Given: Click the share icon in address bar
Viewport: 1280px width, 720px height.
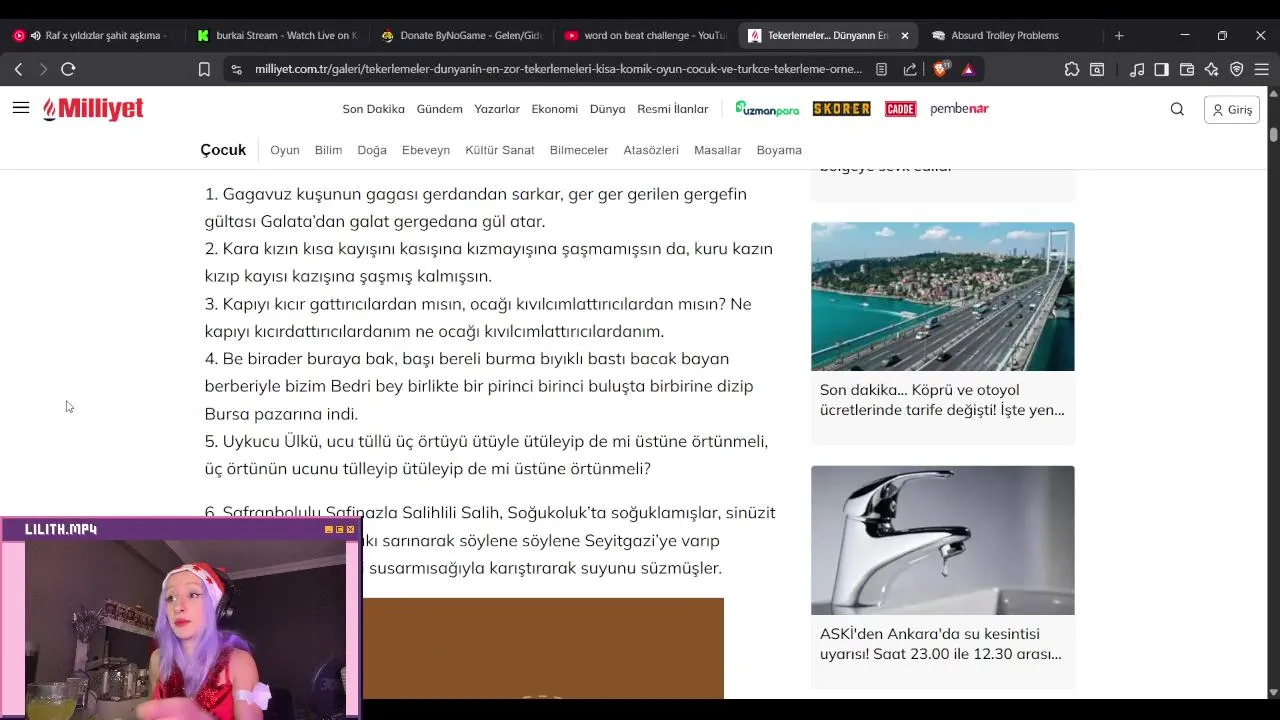Looking at the screenshot, I should [x=910, y=69].
